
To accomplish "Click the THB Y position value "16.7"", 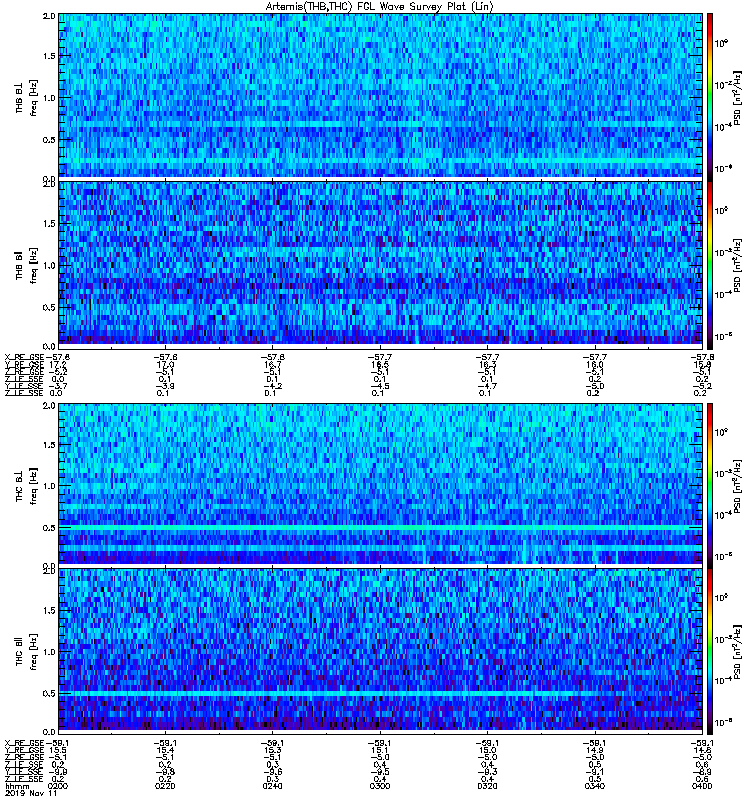I will coord(272,365).
